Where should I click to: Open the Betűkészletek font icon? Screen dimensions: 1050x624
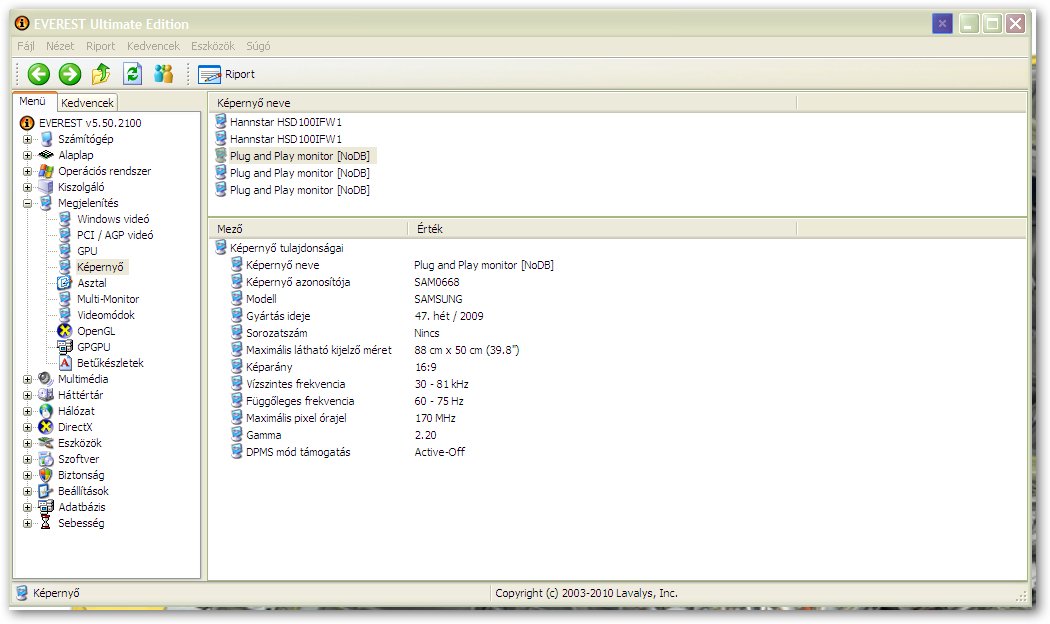65,364
